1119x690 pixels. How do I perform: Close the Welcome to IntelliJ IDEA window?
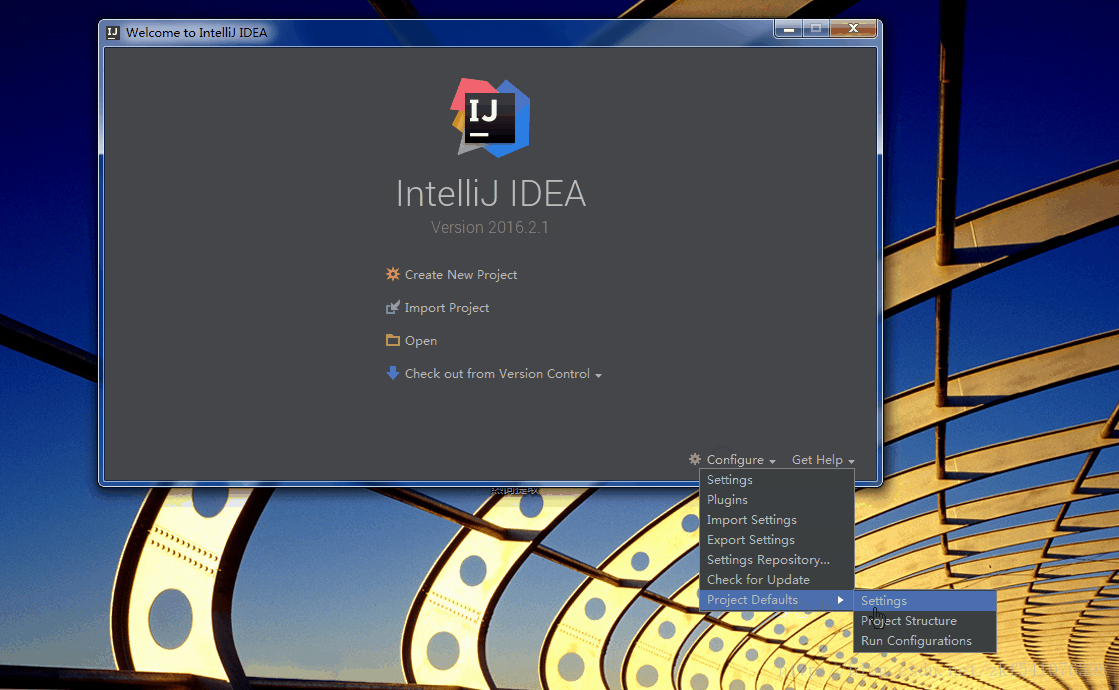(853, 29)
